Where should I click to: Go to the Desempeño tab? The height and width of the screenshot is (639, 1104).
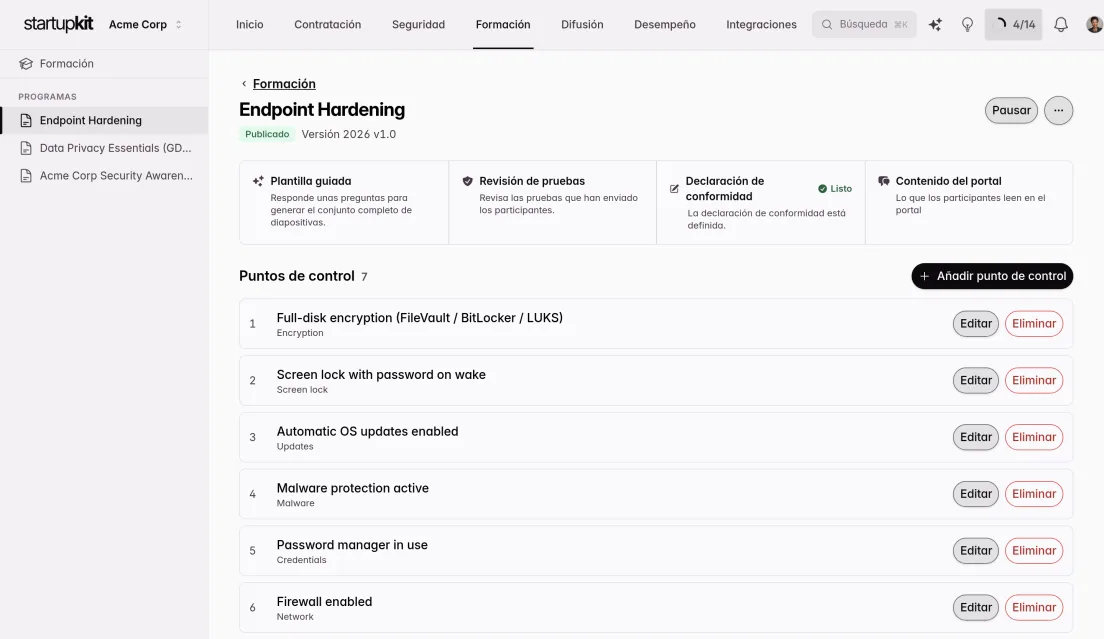point(665,24)
